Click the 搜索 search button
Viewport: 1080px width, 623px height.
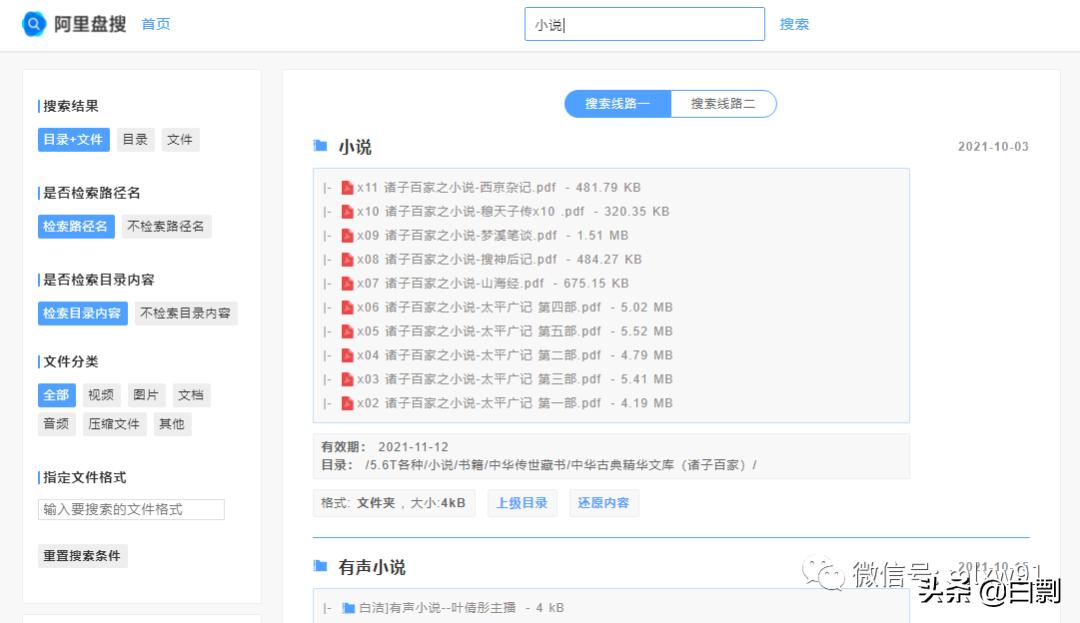pyautogui.click(x=795, y=23)
